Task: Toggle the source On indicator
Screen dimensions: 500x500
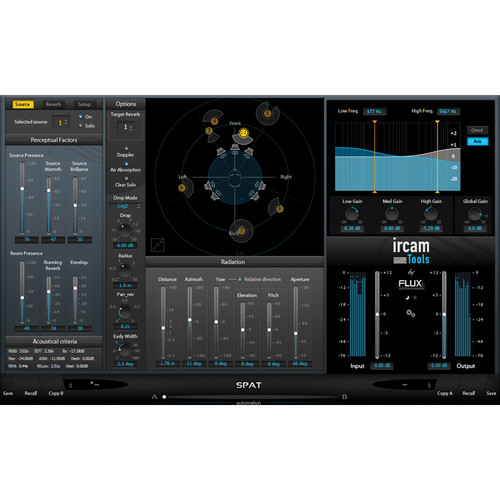Action: point(81,117)
